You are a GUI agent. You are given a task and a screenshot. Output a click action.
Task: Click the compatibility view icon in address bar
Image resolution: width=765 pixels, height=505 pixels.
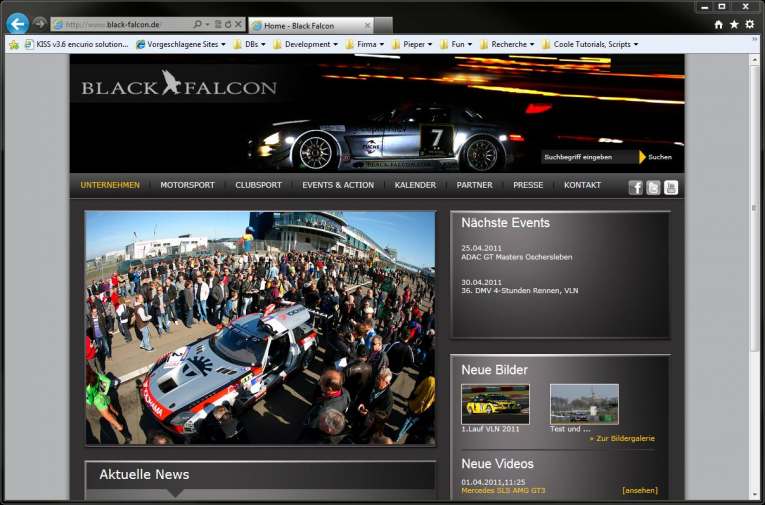[218, 24]
